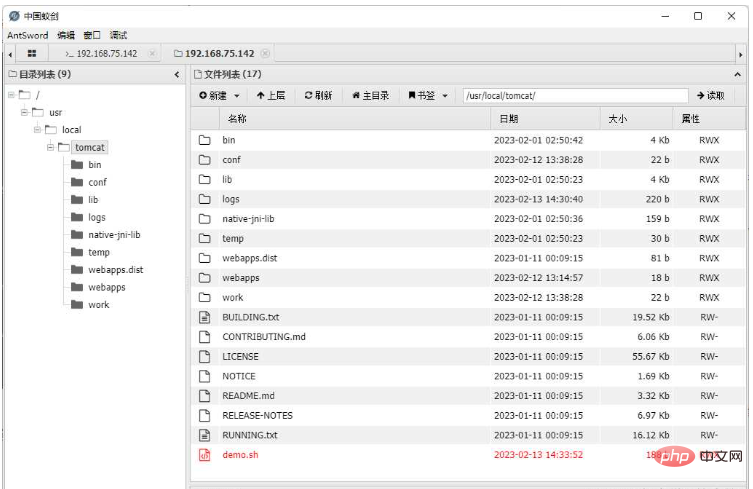Viewport: 753px width, 489px height.
Task: Click the webapps folder icon in file list
Action: pyautogui.click(x=205, y=278)
